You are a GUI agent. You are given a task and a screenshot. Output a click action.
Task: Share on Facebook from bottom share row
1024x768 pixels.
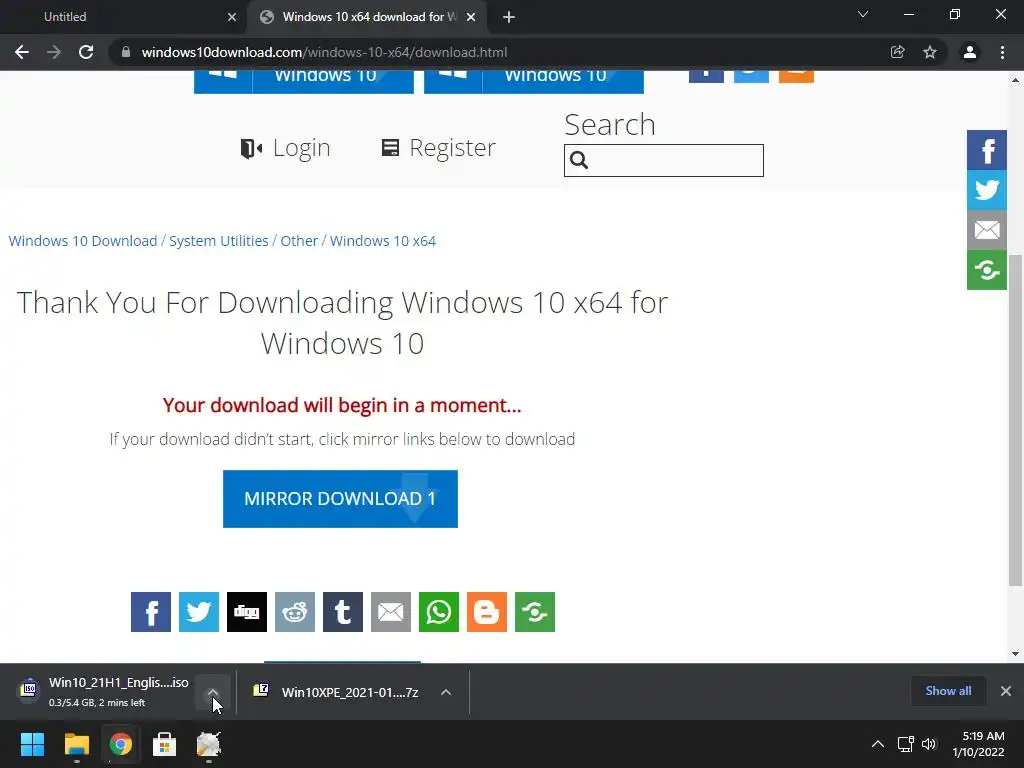[x=151, y=612]
